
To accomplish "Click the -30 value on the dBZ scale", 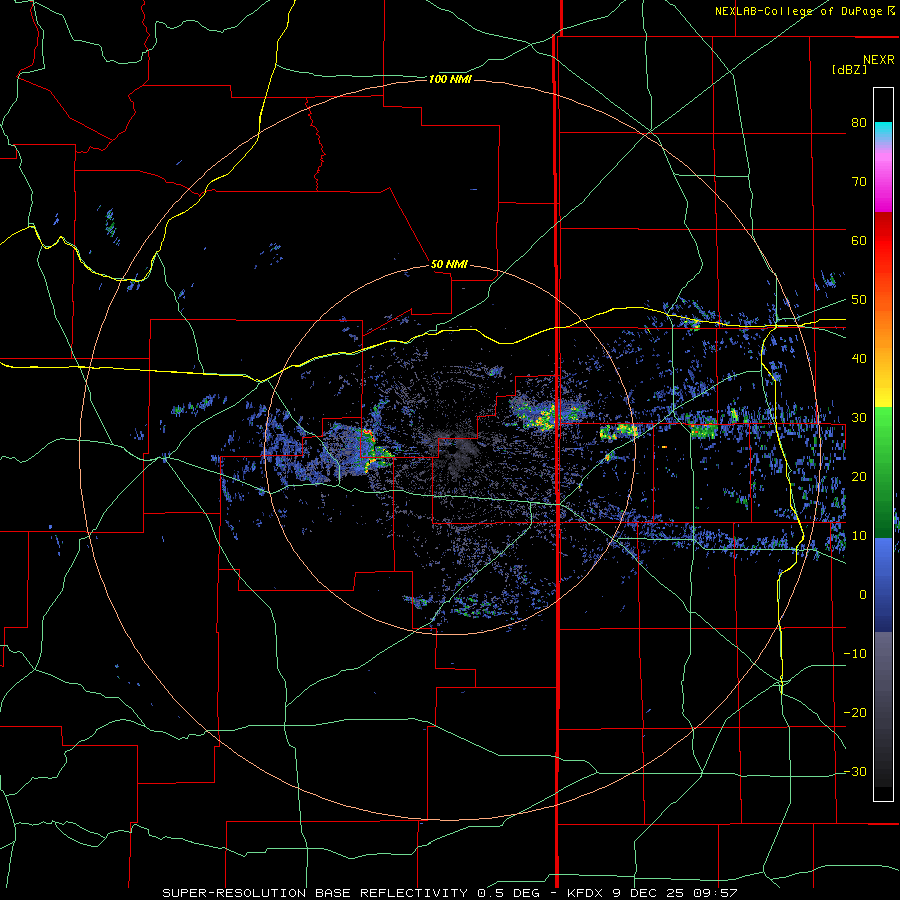I will coord(855,772).
